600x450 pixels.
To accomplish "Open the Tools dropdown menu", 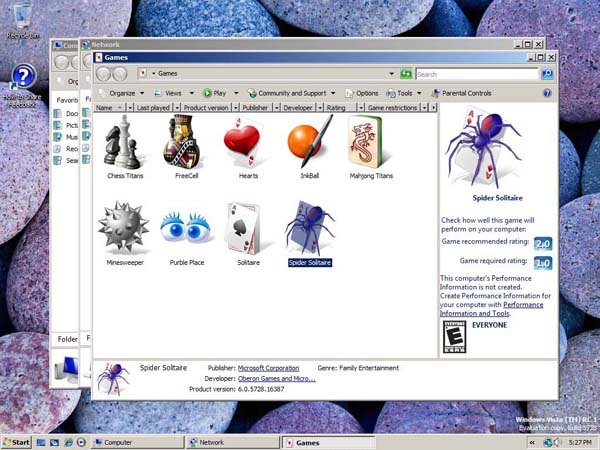I will point(404,93).
